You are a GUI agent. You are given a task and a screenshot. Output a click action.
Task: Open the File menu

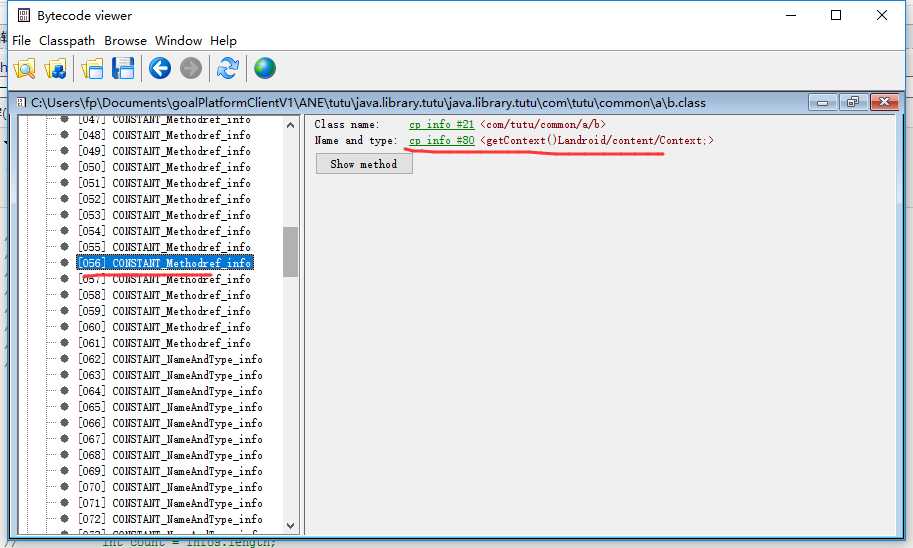pos(21,41)
